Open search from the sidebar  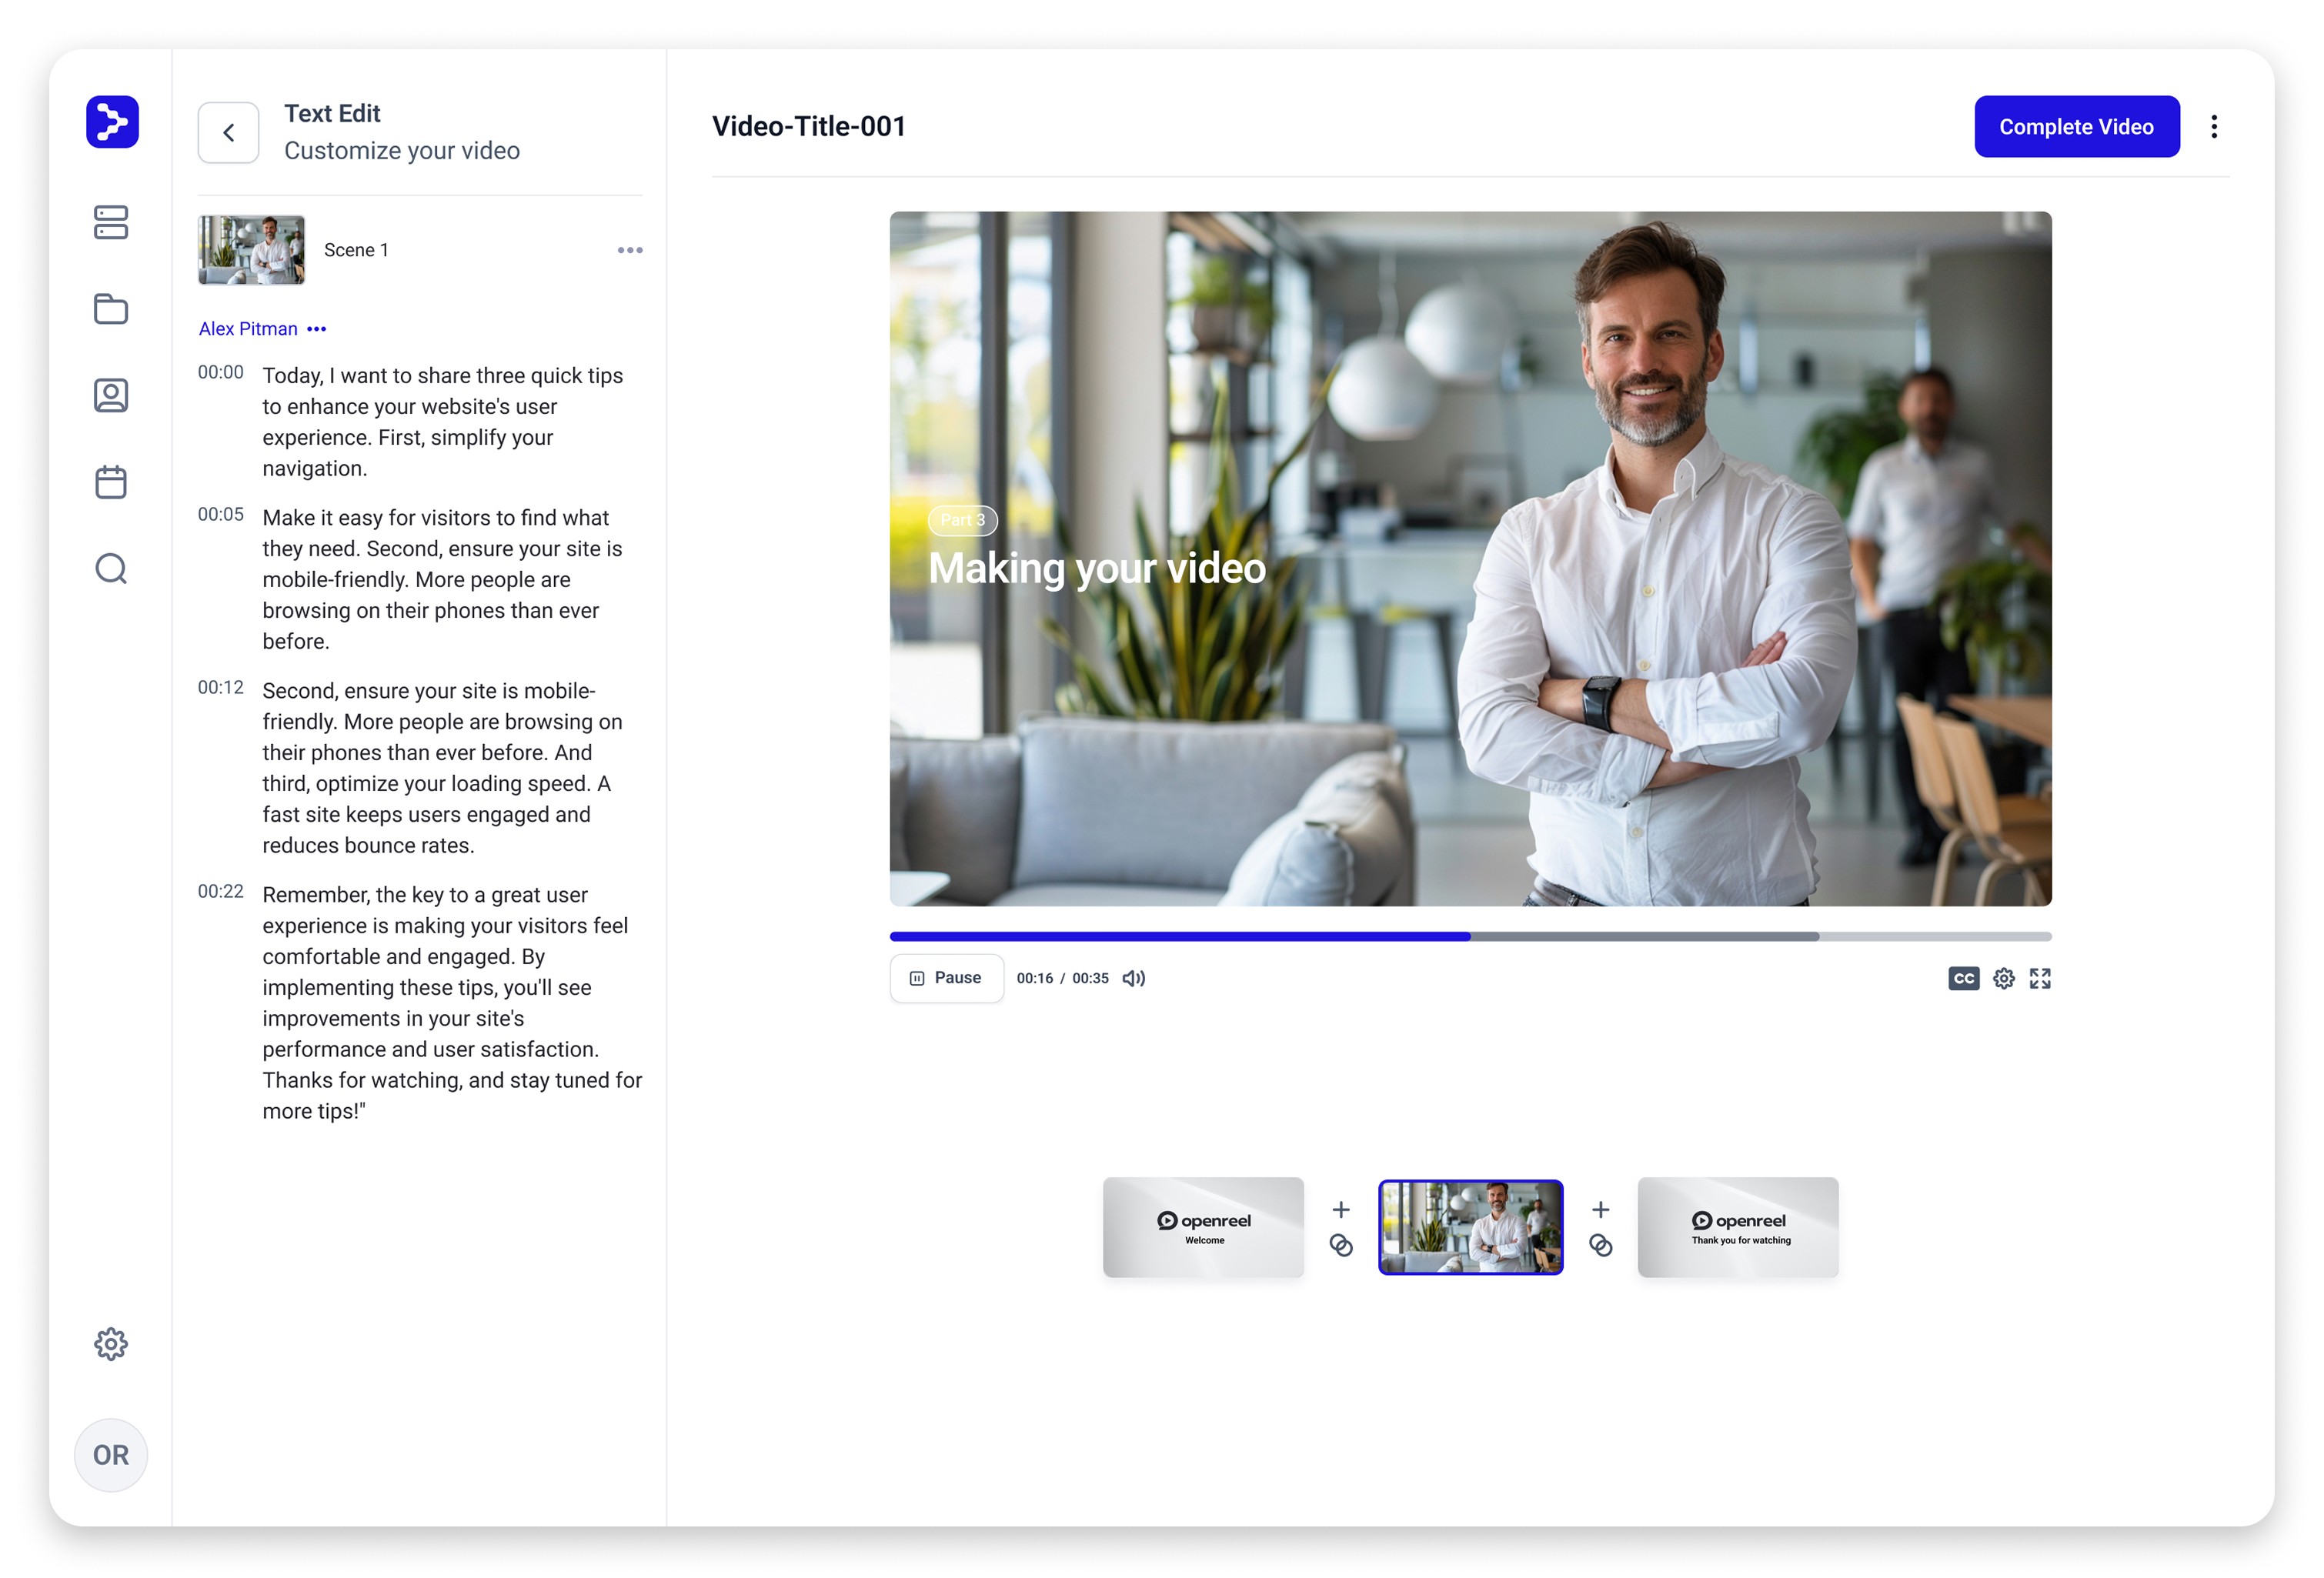tap(111, 569)
